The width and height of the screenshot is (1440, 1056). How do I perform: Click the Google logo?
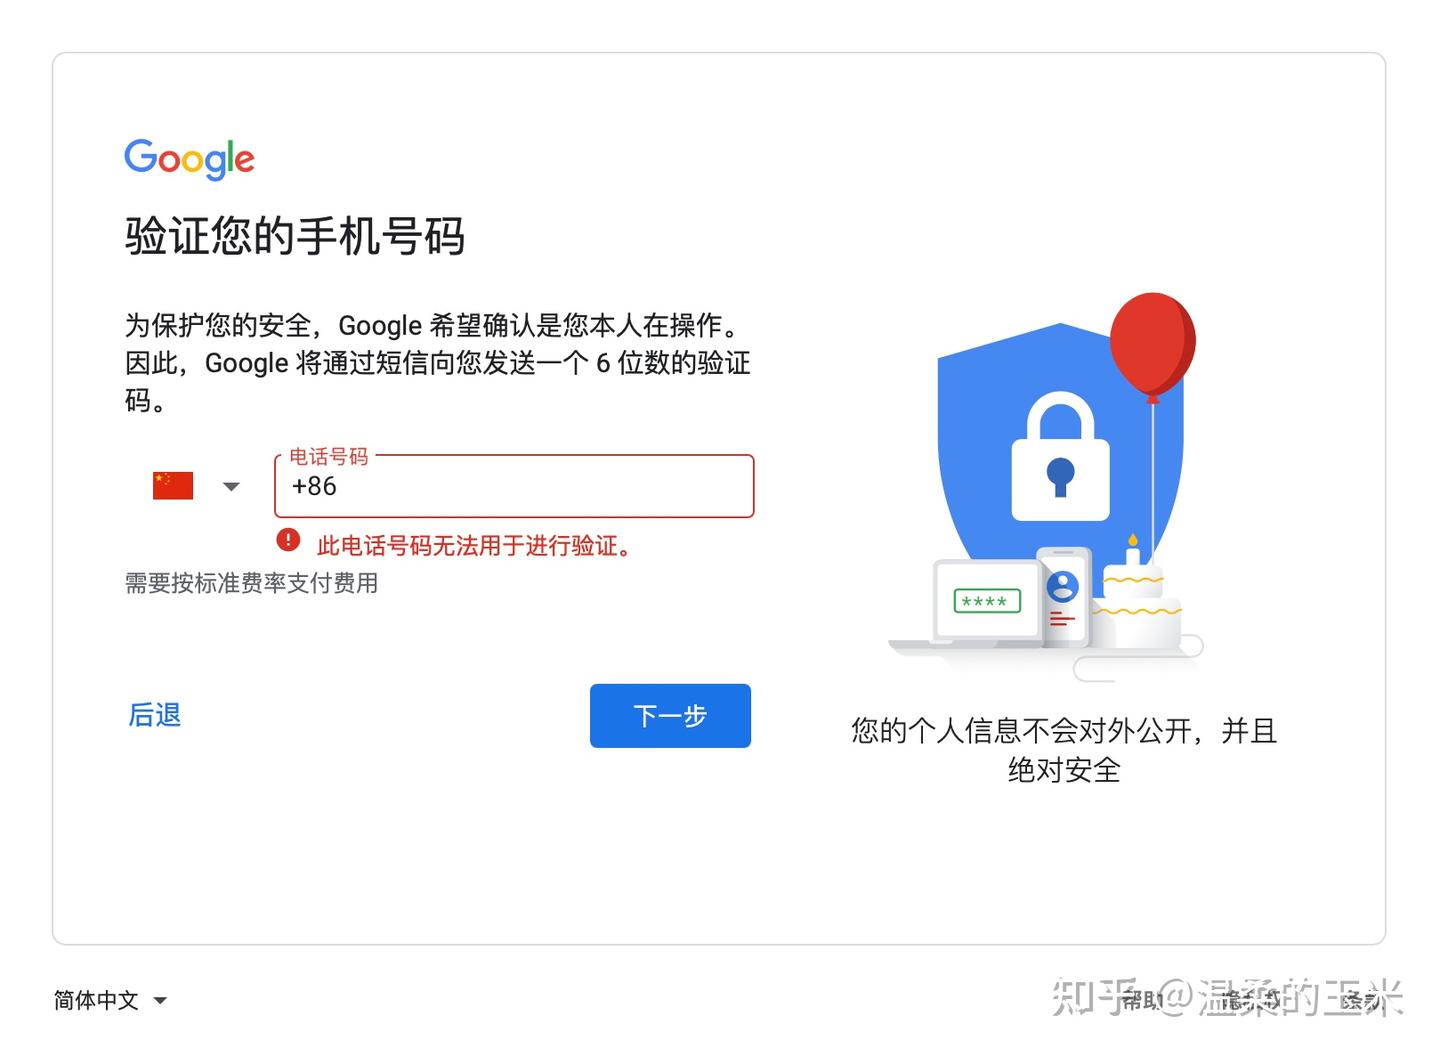(x=189, y=158)
